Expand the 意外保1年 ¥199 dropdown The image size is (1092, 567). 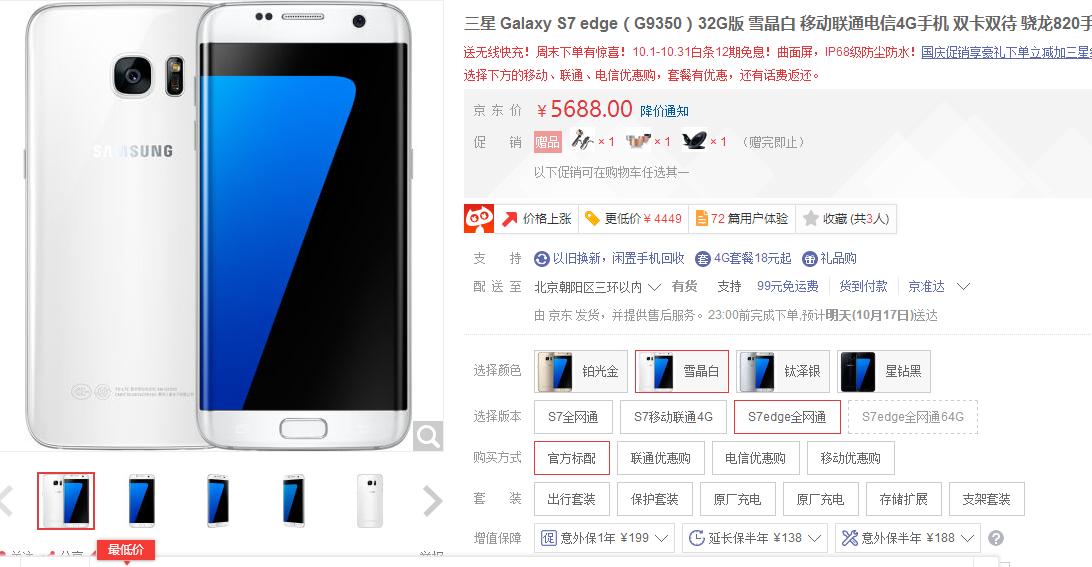(604, 538)
